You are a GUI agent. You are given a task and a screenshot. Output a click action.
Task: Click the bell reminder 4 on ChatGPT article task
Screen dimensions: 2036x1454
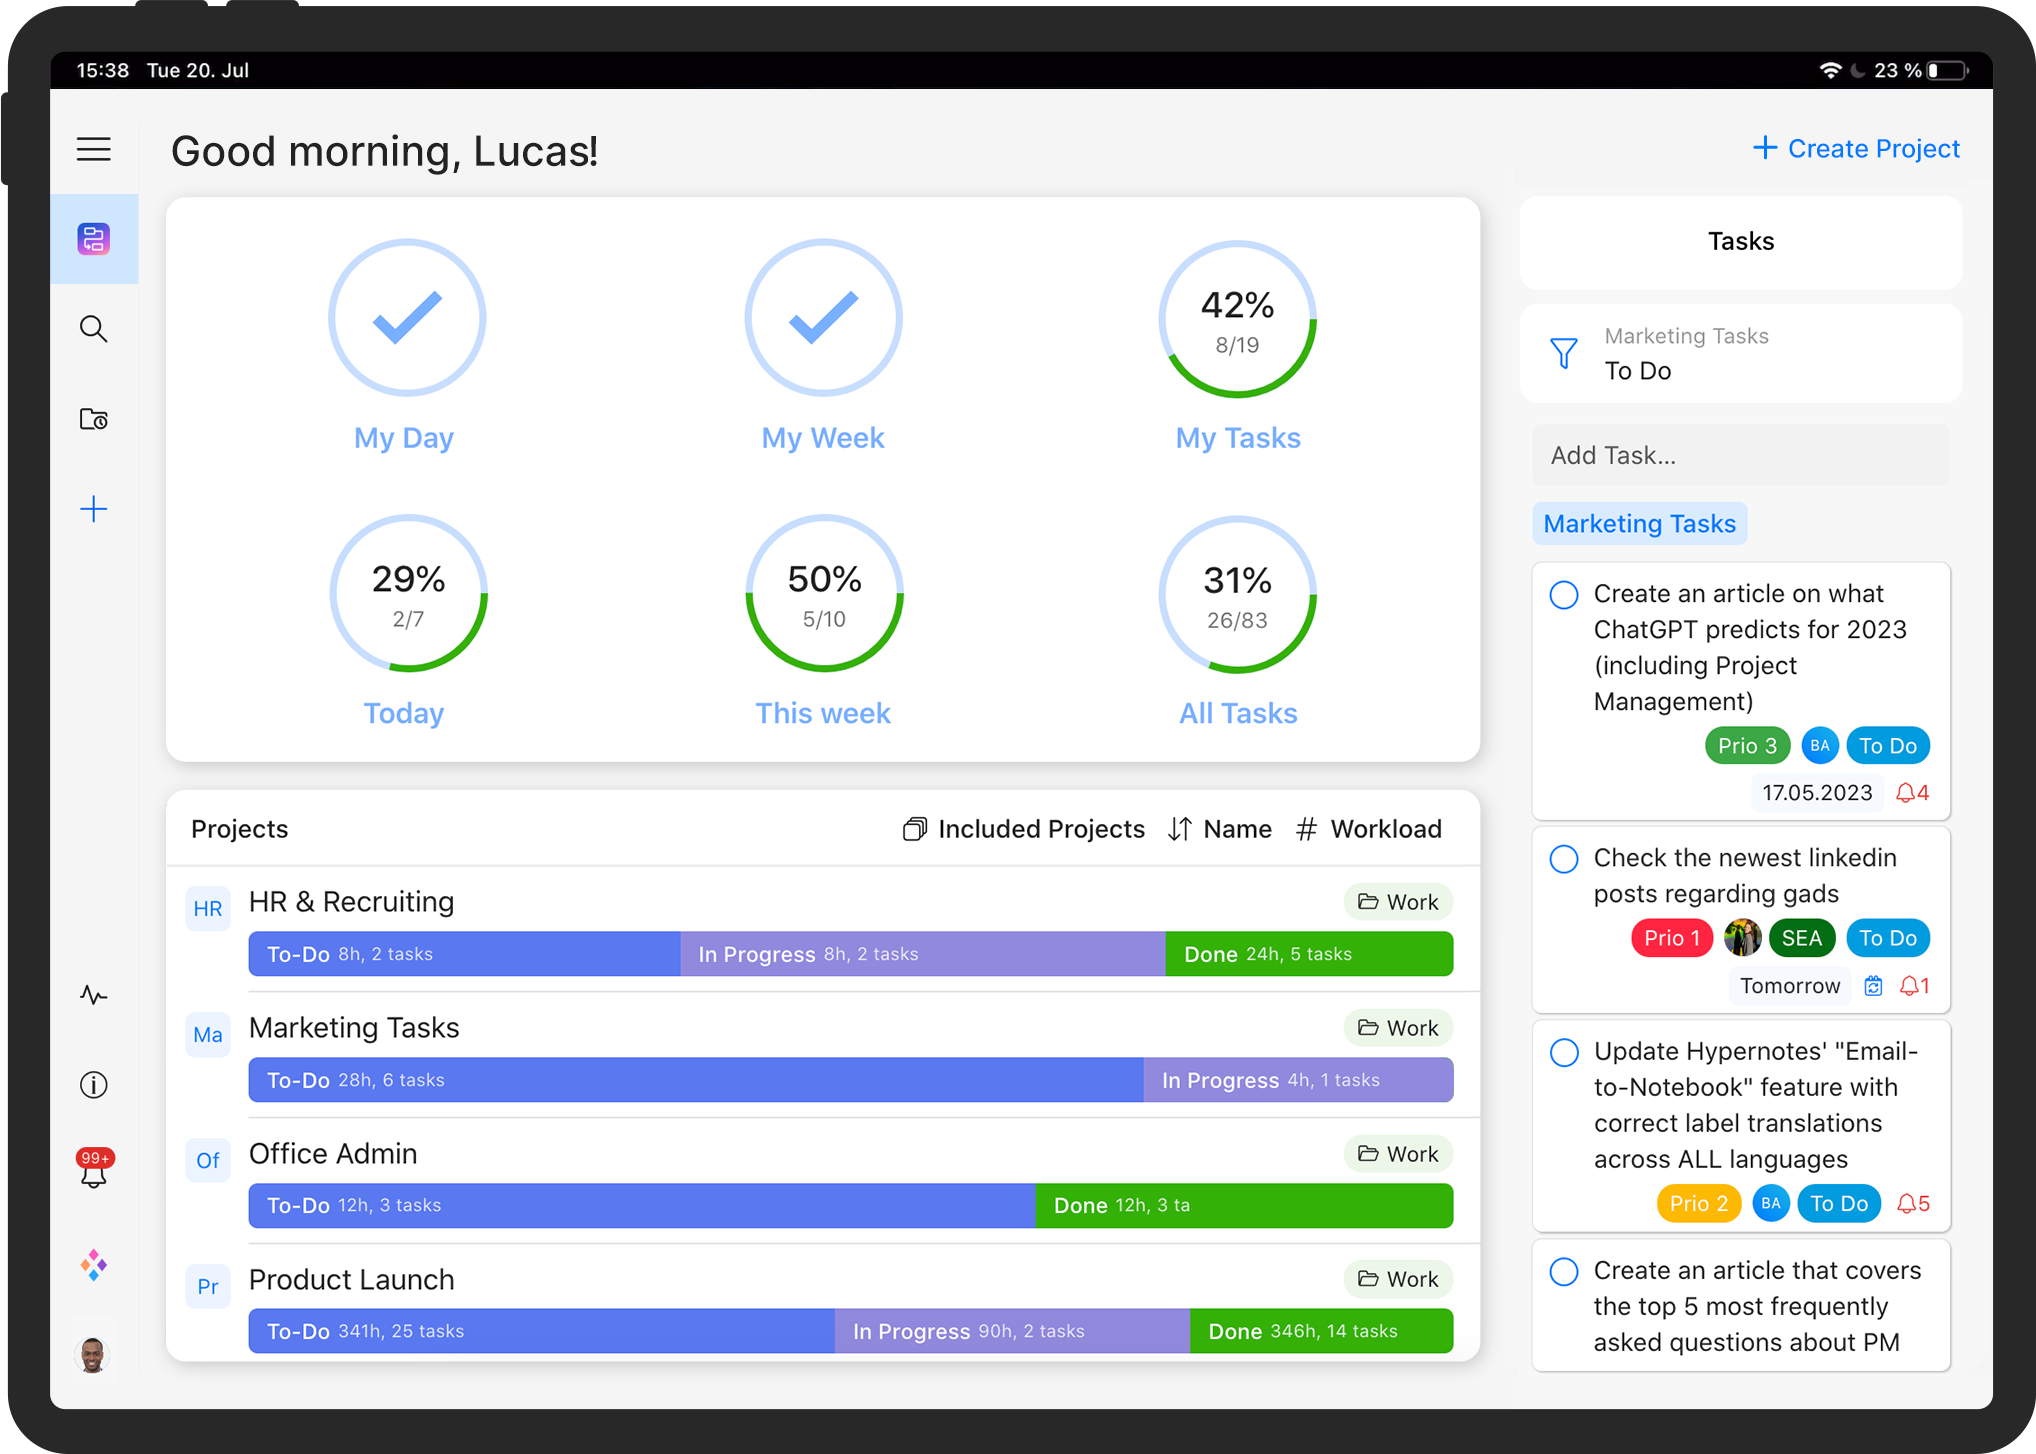coord(1913,793)
